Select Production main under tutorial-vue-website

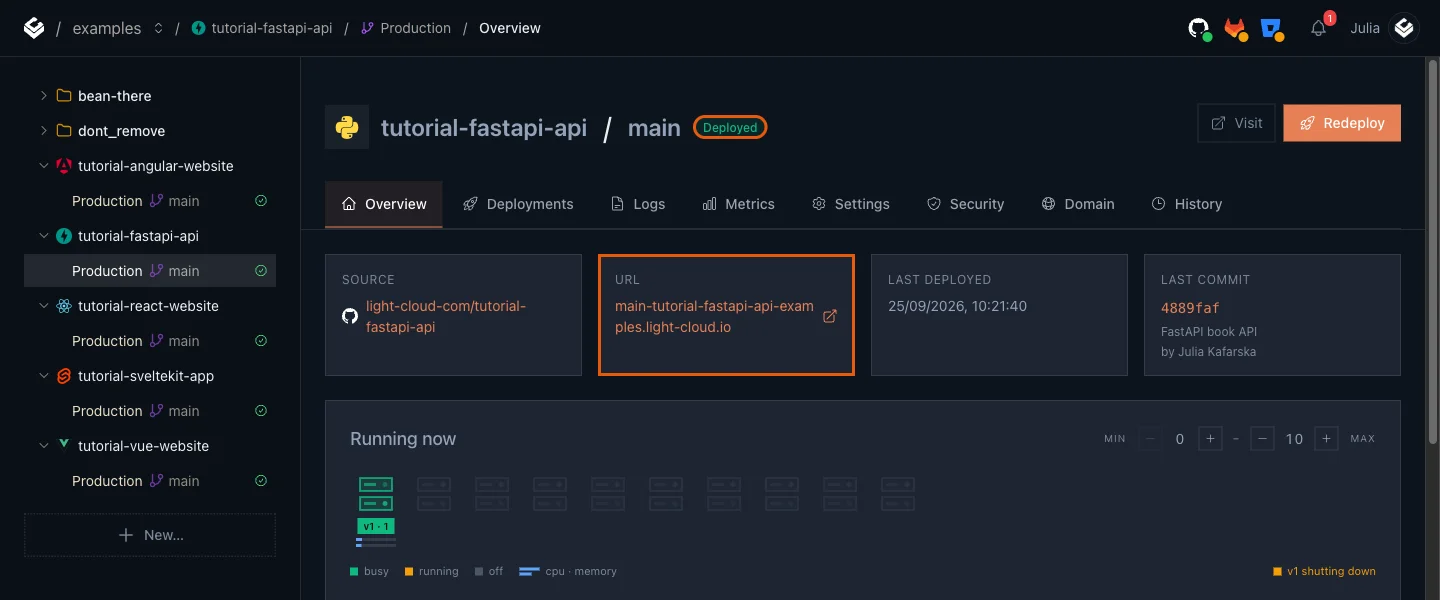point(150,481)
